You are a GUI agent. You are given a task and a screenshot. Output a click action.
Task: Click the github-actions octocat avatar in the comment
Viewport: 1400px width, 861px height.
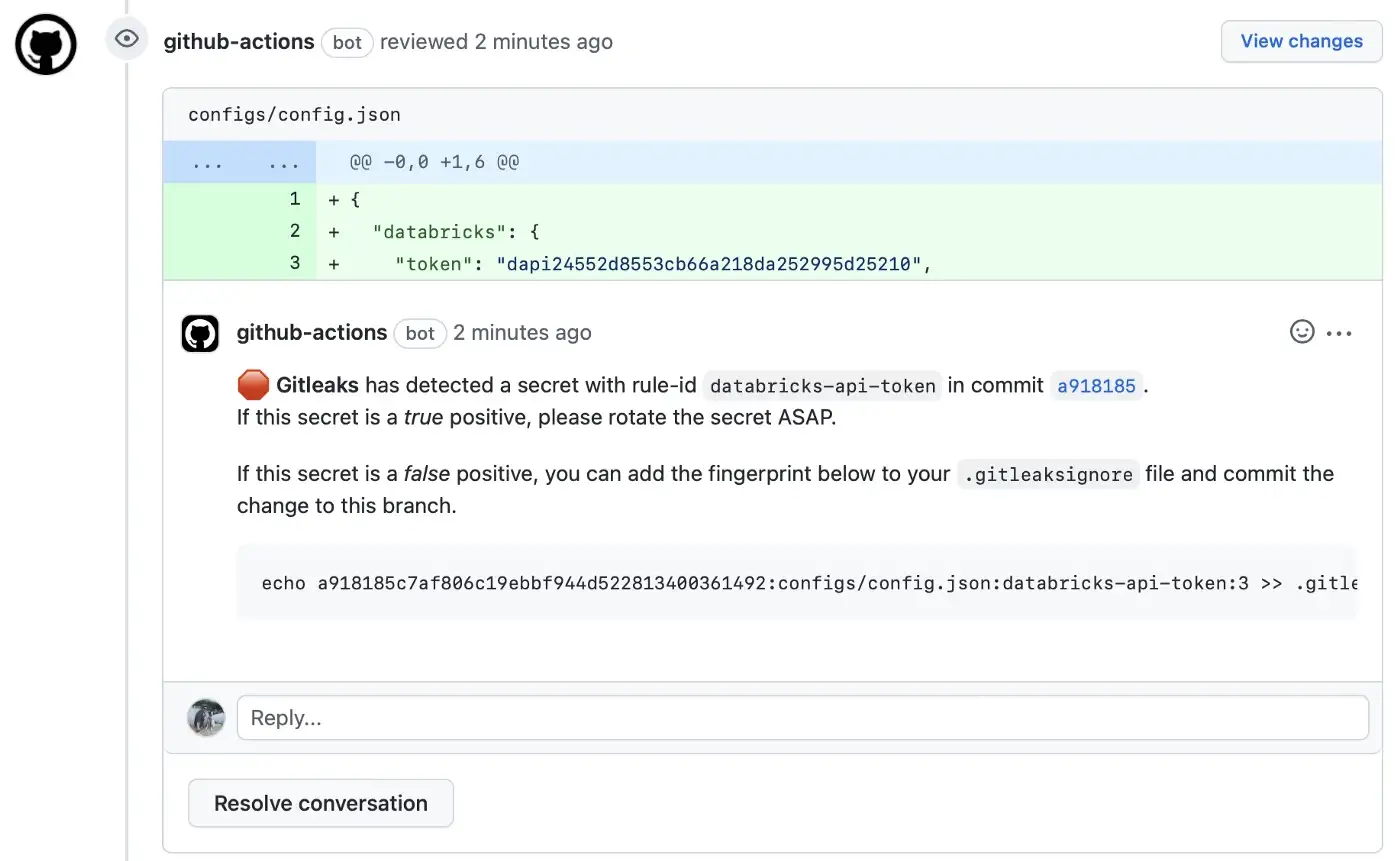coord(200,333)
